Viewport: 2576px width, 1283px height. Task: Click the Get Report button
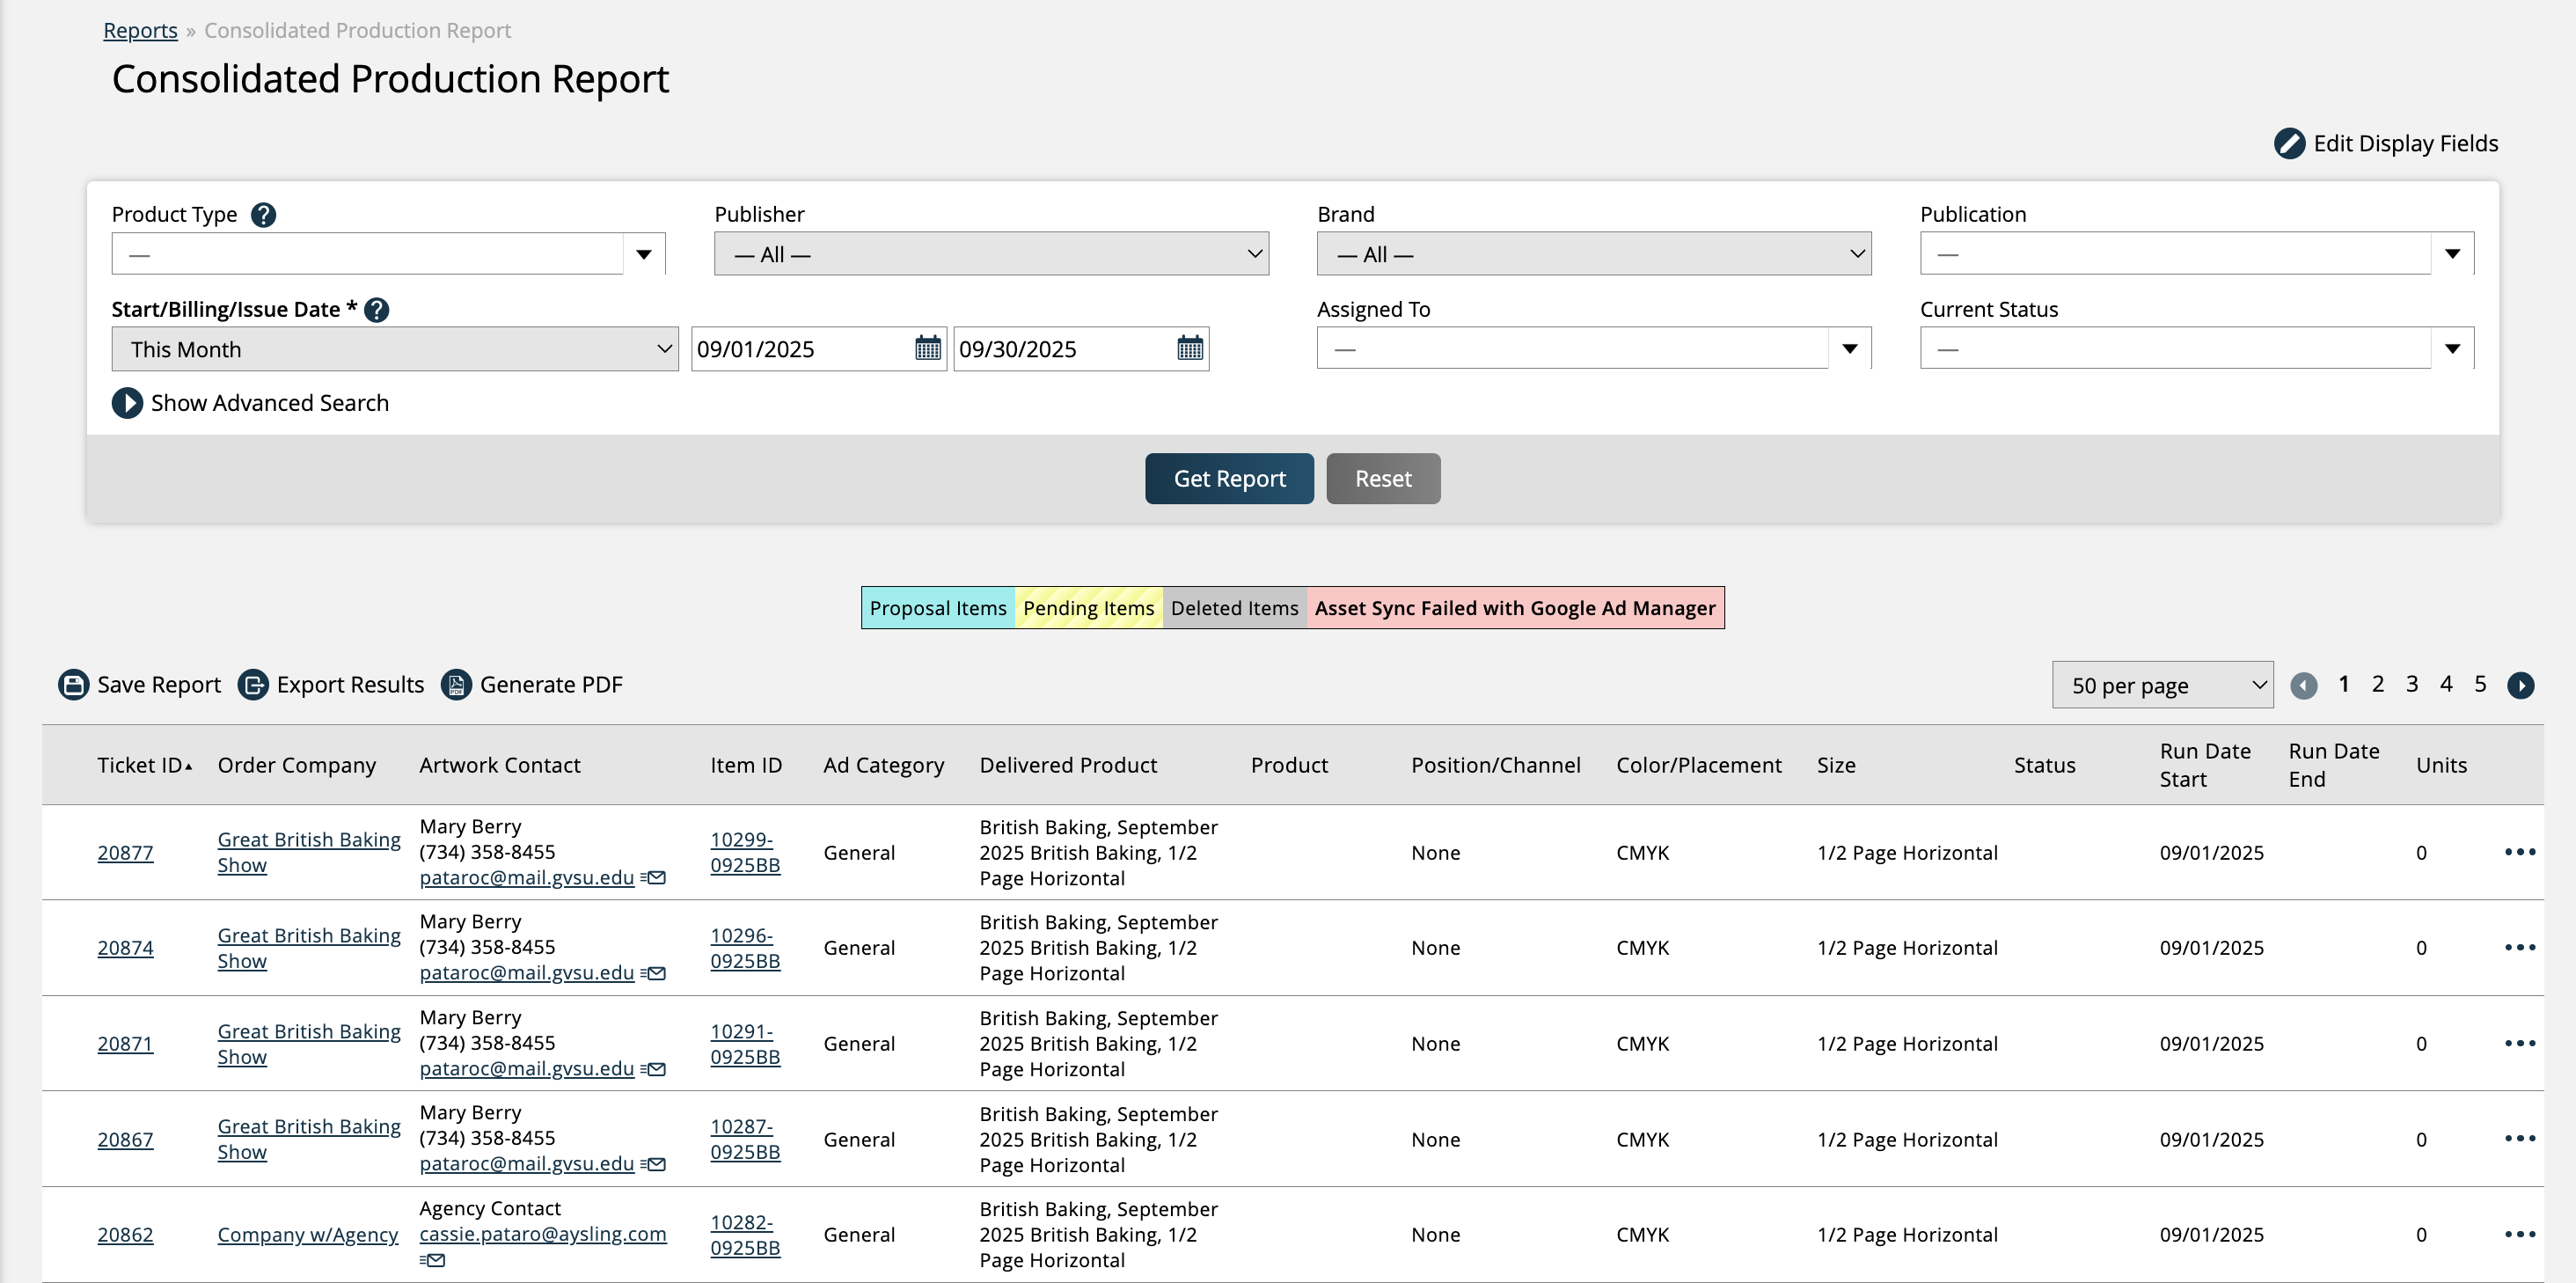pyautogui.click(x=1228, y=479)
